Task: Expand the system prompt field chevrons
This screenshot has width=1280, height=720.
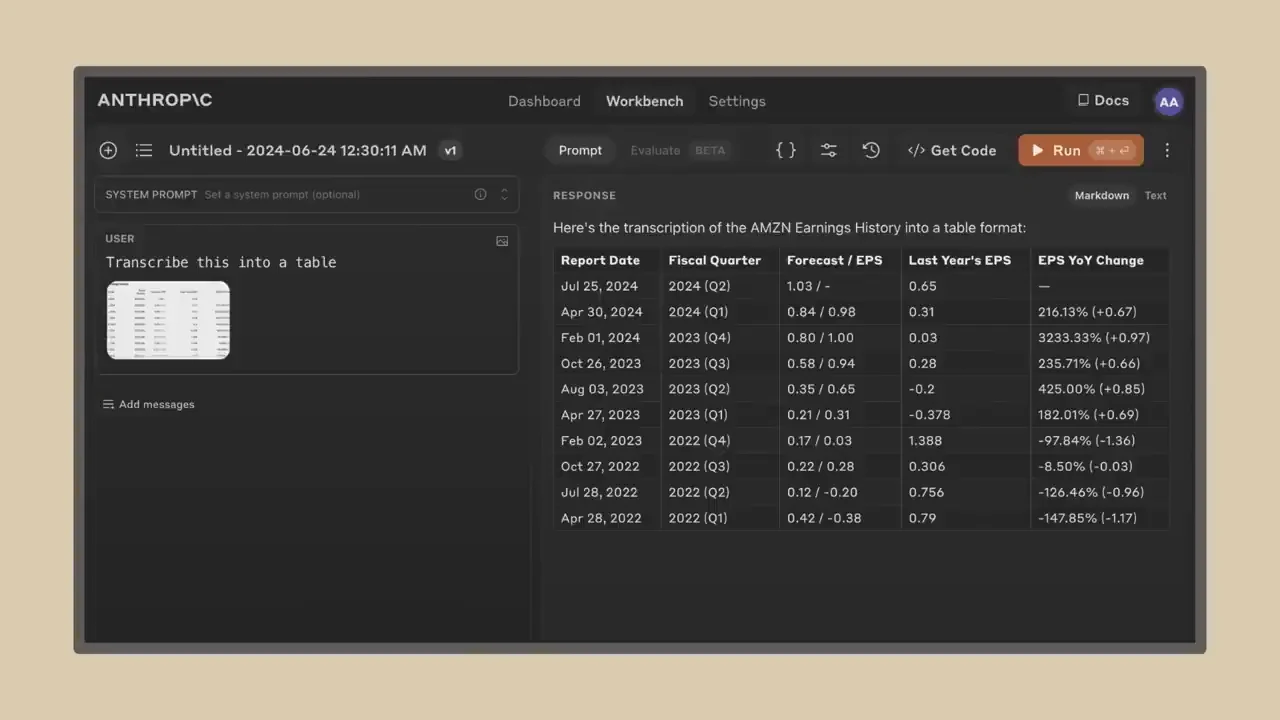Action: click(504, 194)
